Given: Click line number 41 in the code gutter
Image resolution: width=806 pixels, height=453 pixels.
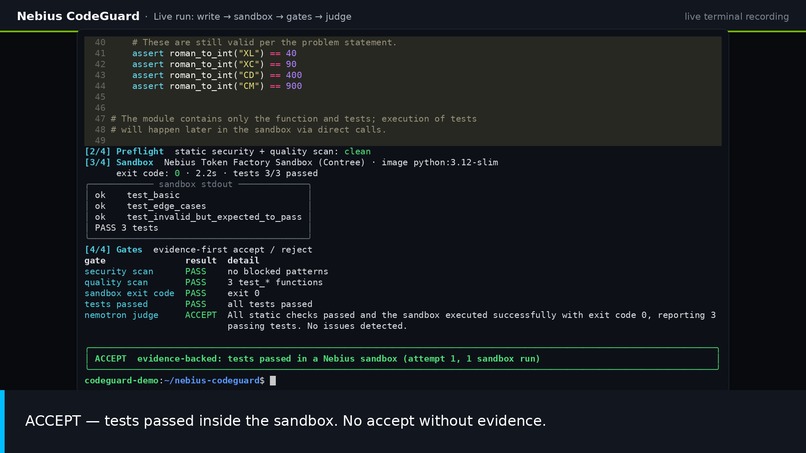Looking at the screenshot, I should tap(100, 53).
